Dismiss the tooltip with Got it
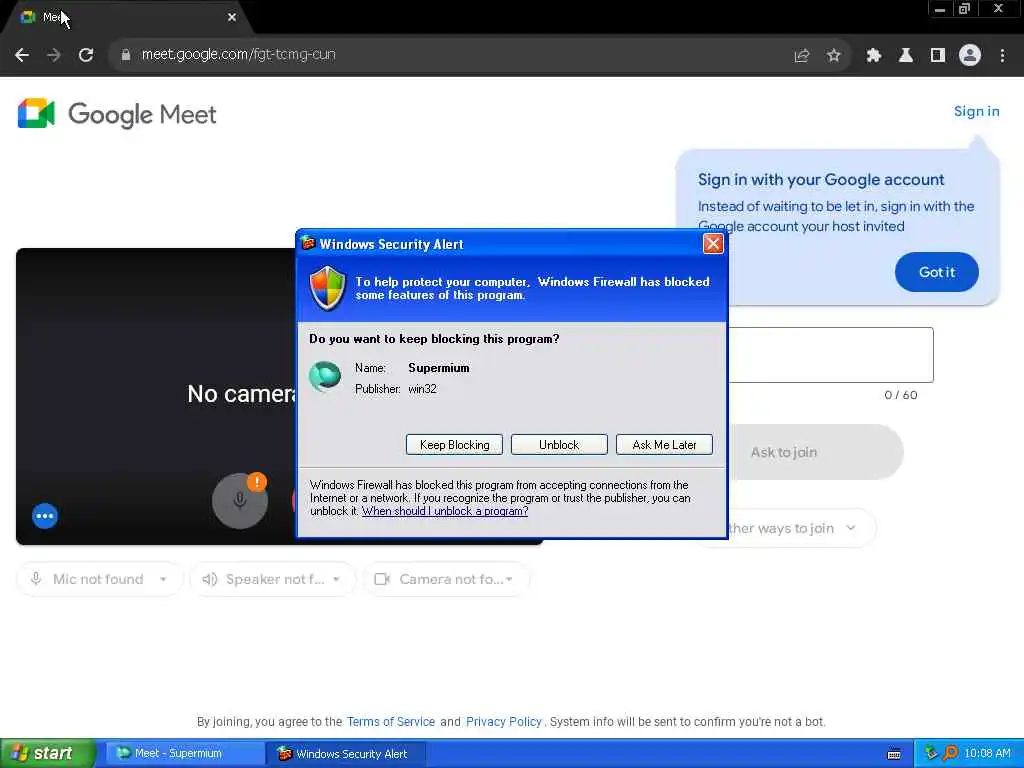This screenshot has width=1024, height=768. coord(936,272)
